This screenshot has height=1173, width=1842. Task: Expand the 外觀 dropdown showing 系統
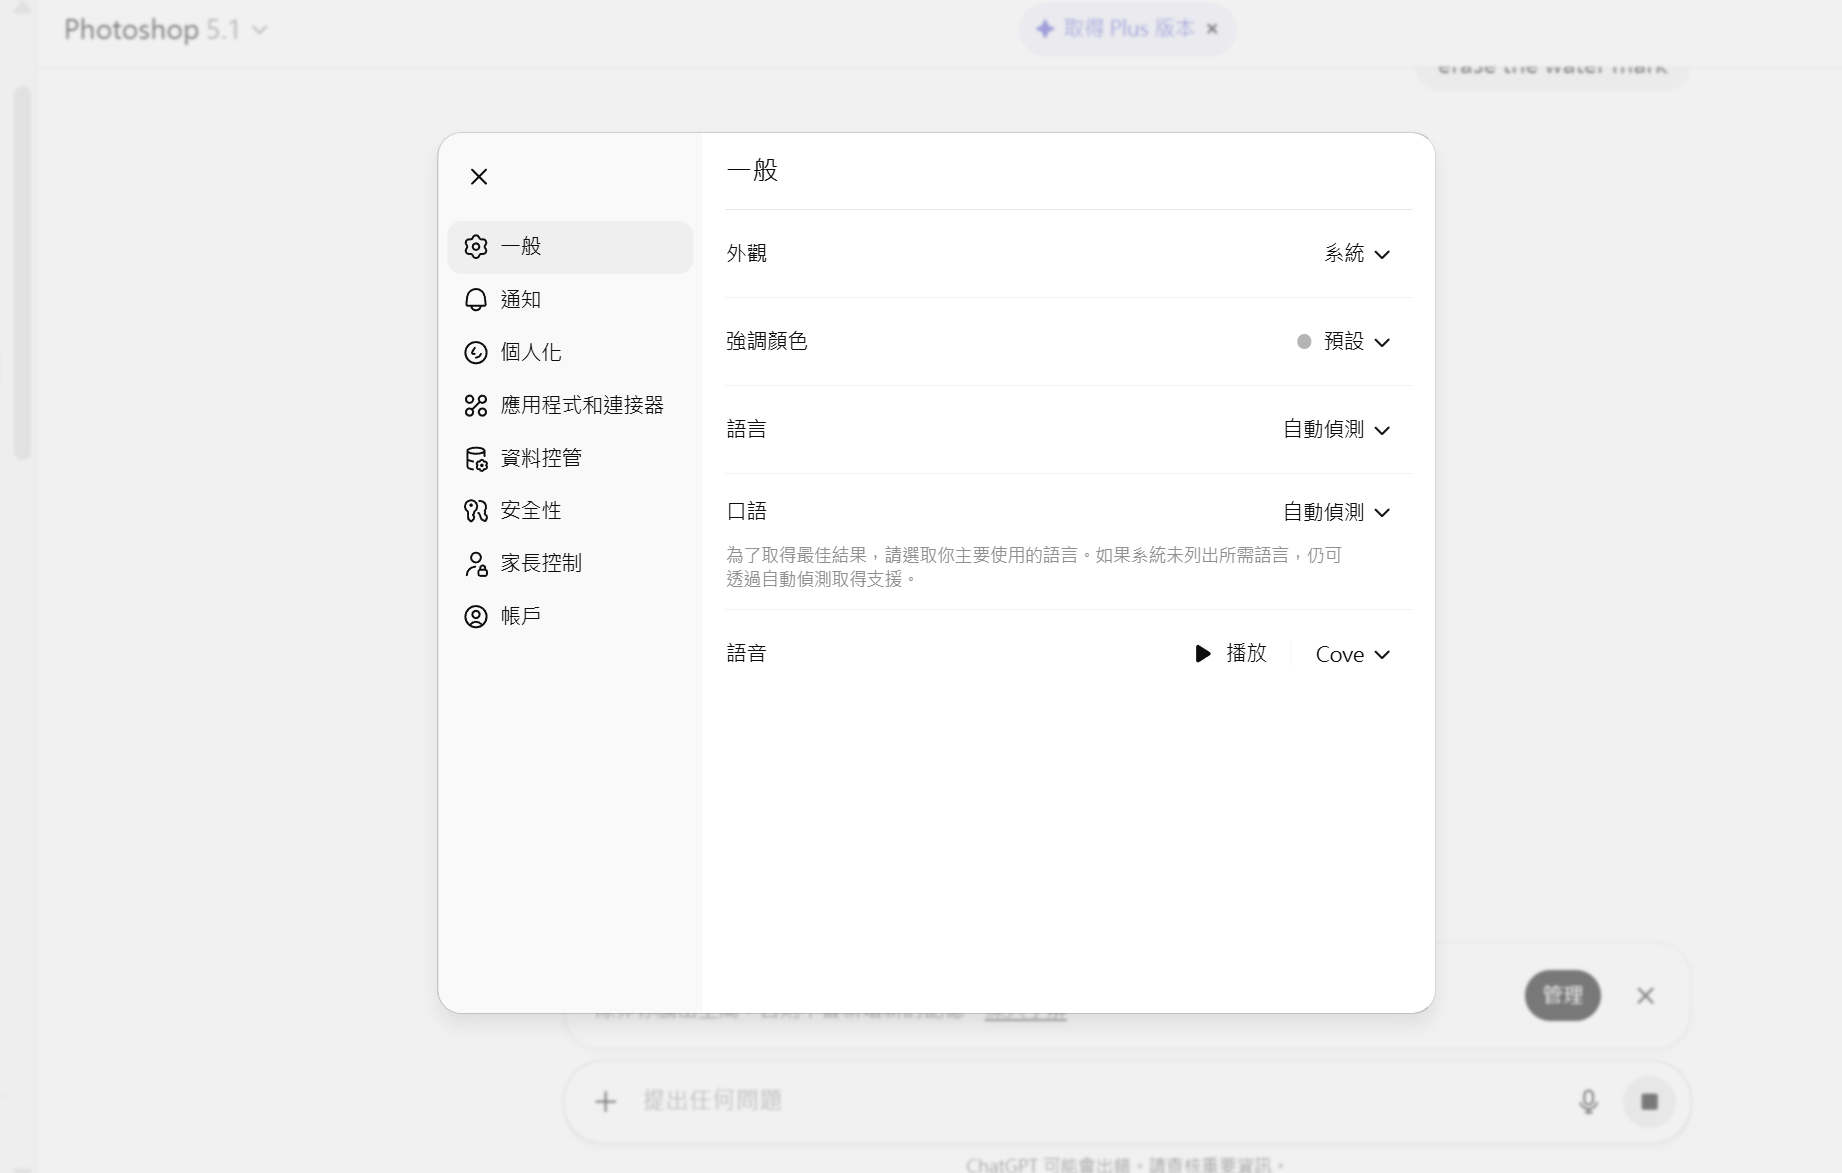pyautogui.click(x=1357, y=254)
